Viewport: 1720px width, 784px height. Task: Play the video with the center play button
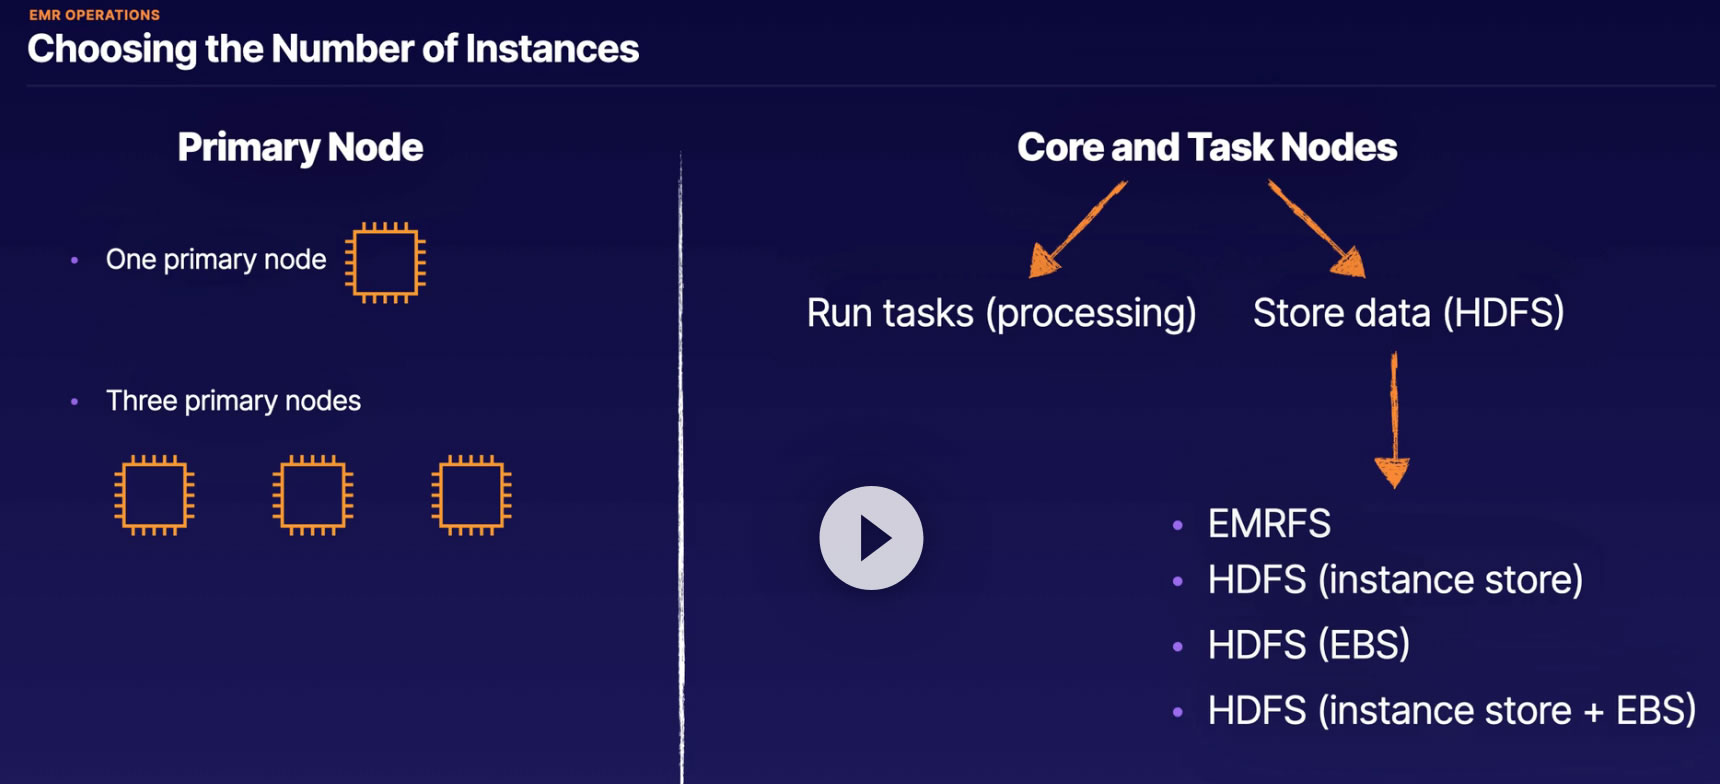click(x=871, y=538)
